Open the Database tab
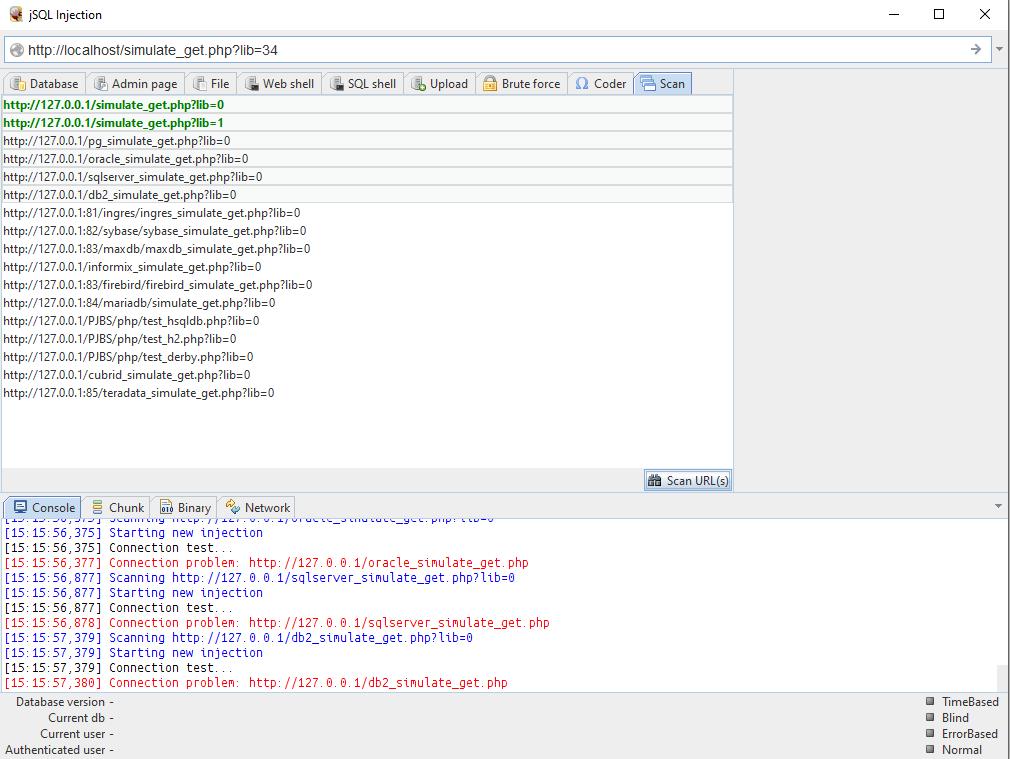 tap(43, 84)
